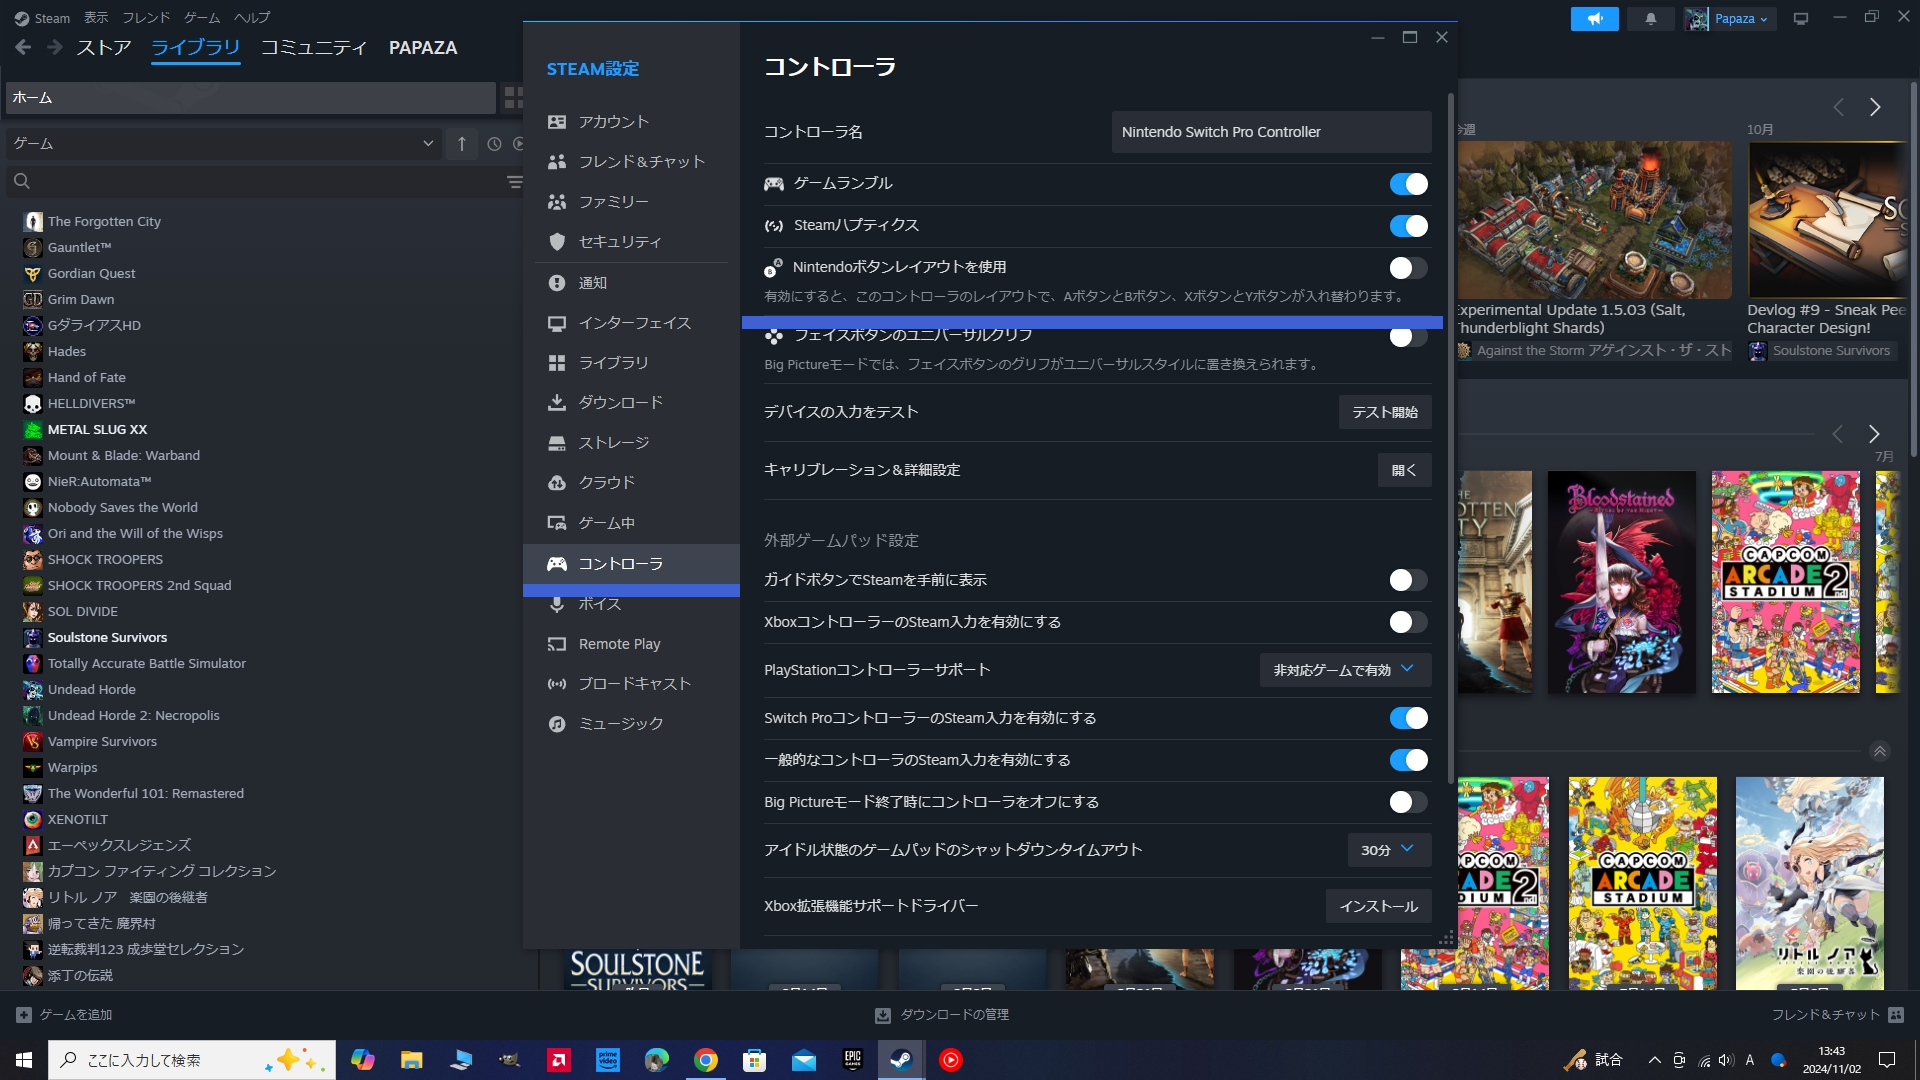Click the announcements megaphone icon
Image resolution: width=1920 pixels, height=1080 pixels.
(x=1594, y=19)
